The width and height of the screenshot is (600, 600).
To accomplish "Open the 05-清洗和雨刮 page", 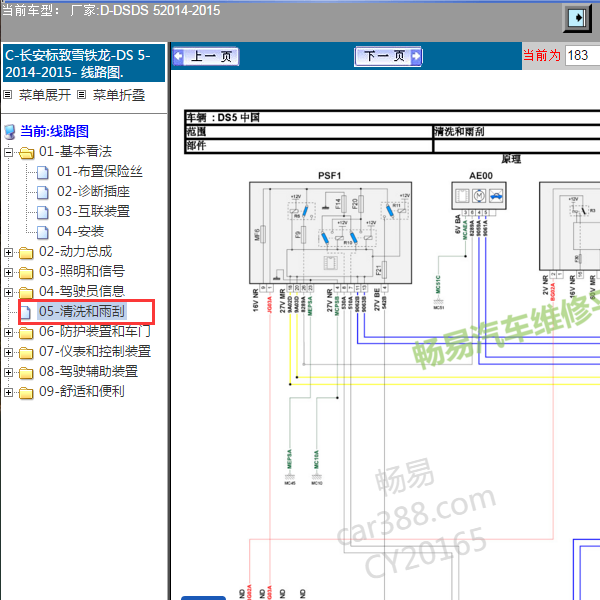I will tap(82, 311).
